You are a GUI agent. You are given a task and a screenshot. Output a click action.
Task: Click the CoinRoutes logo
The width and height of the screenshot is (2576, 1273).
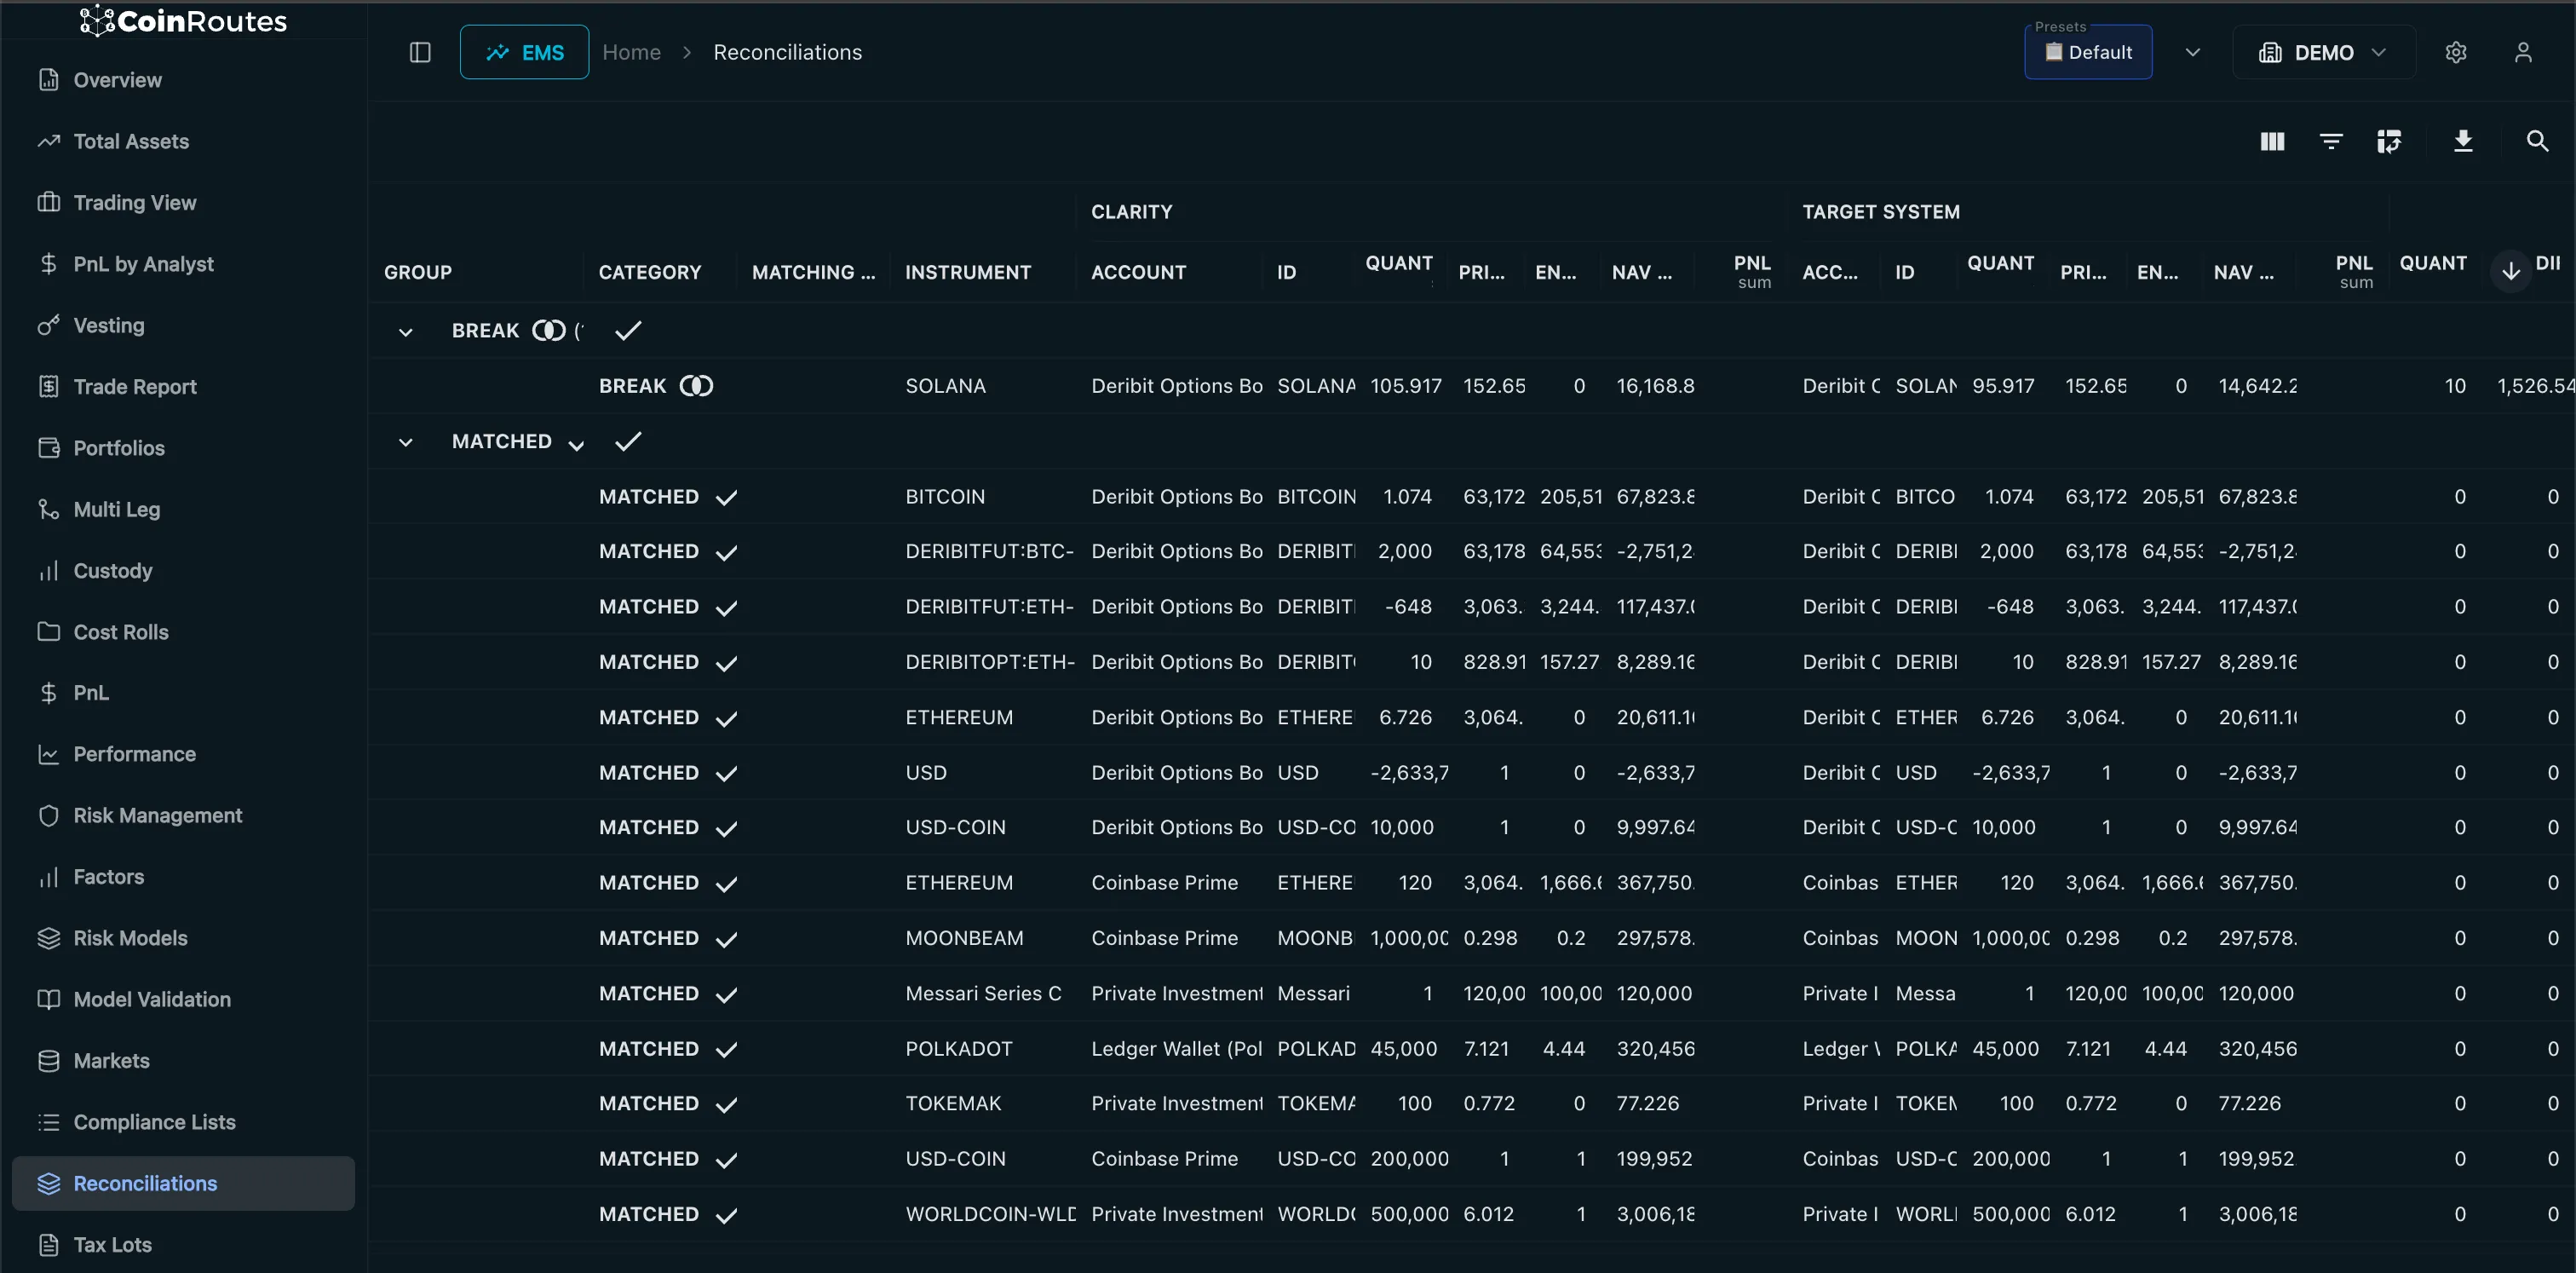click(x=184, y=21)
